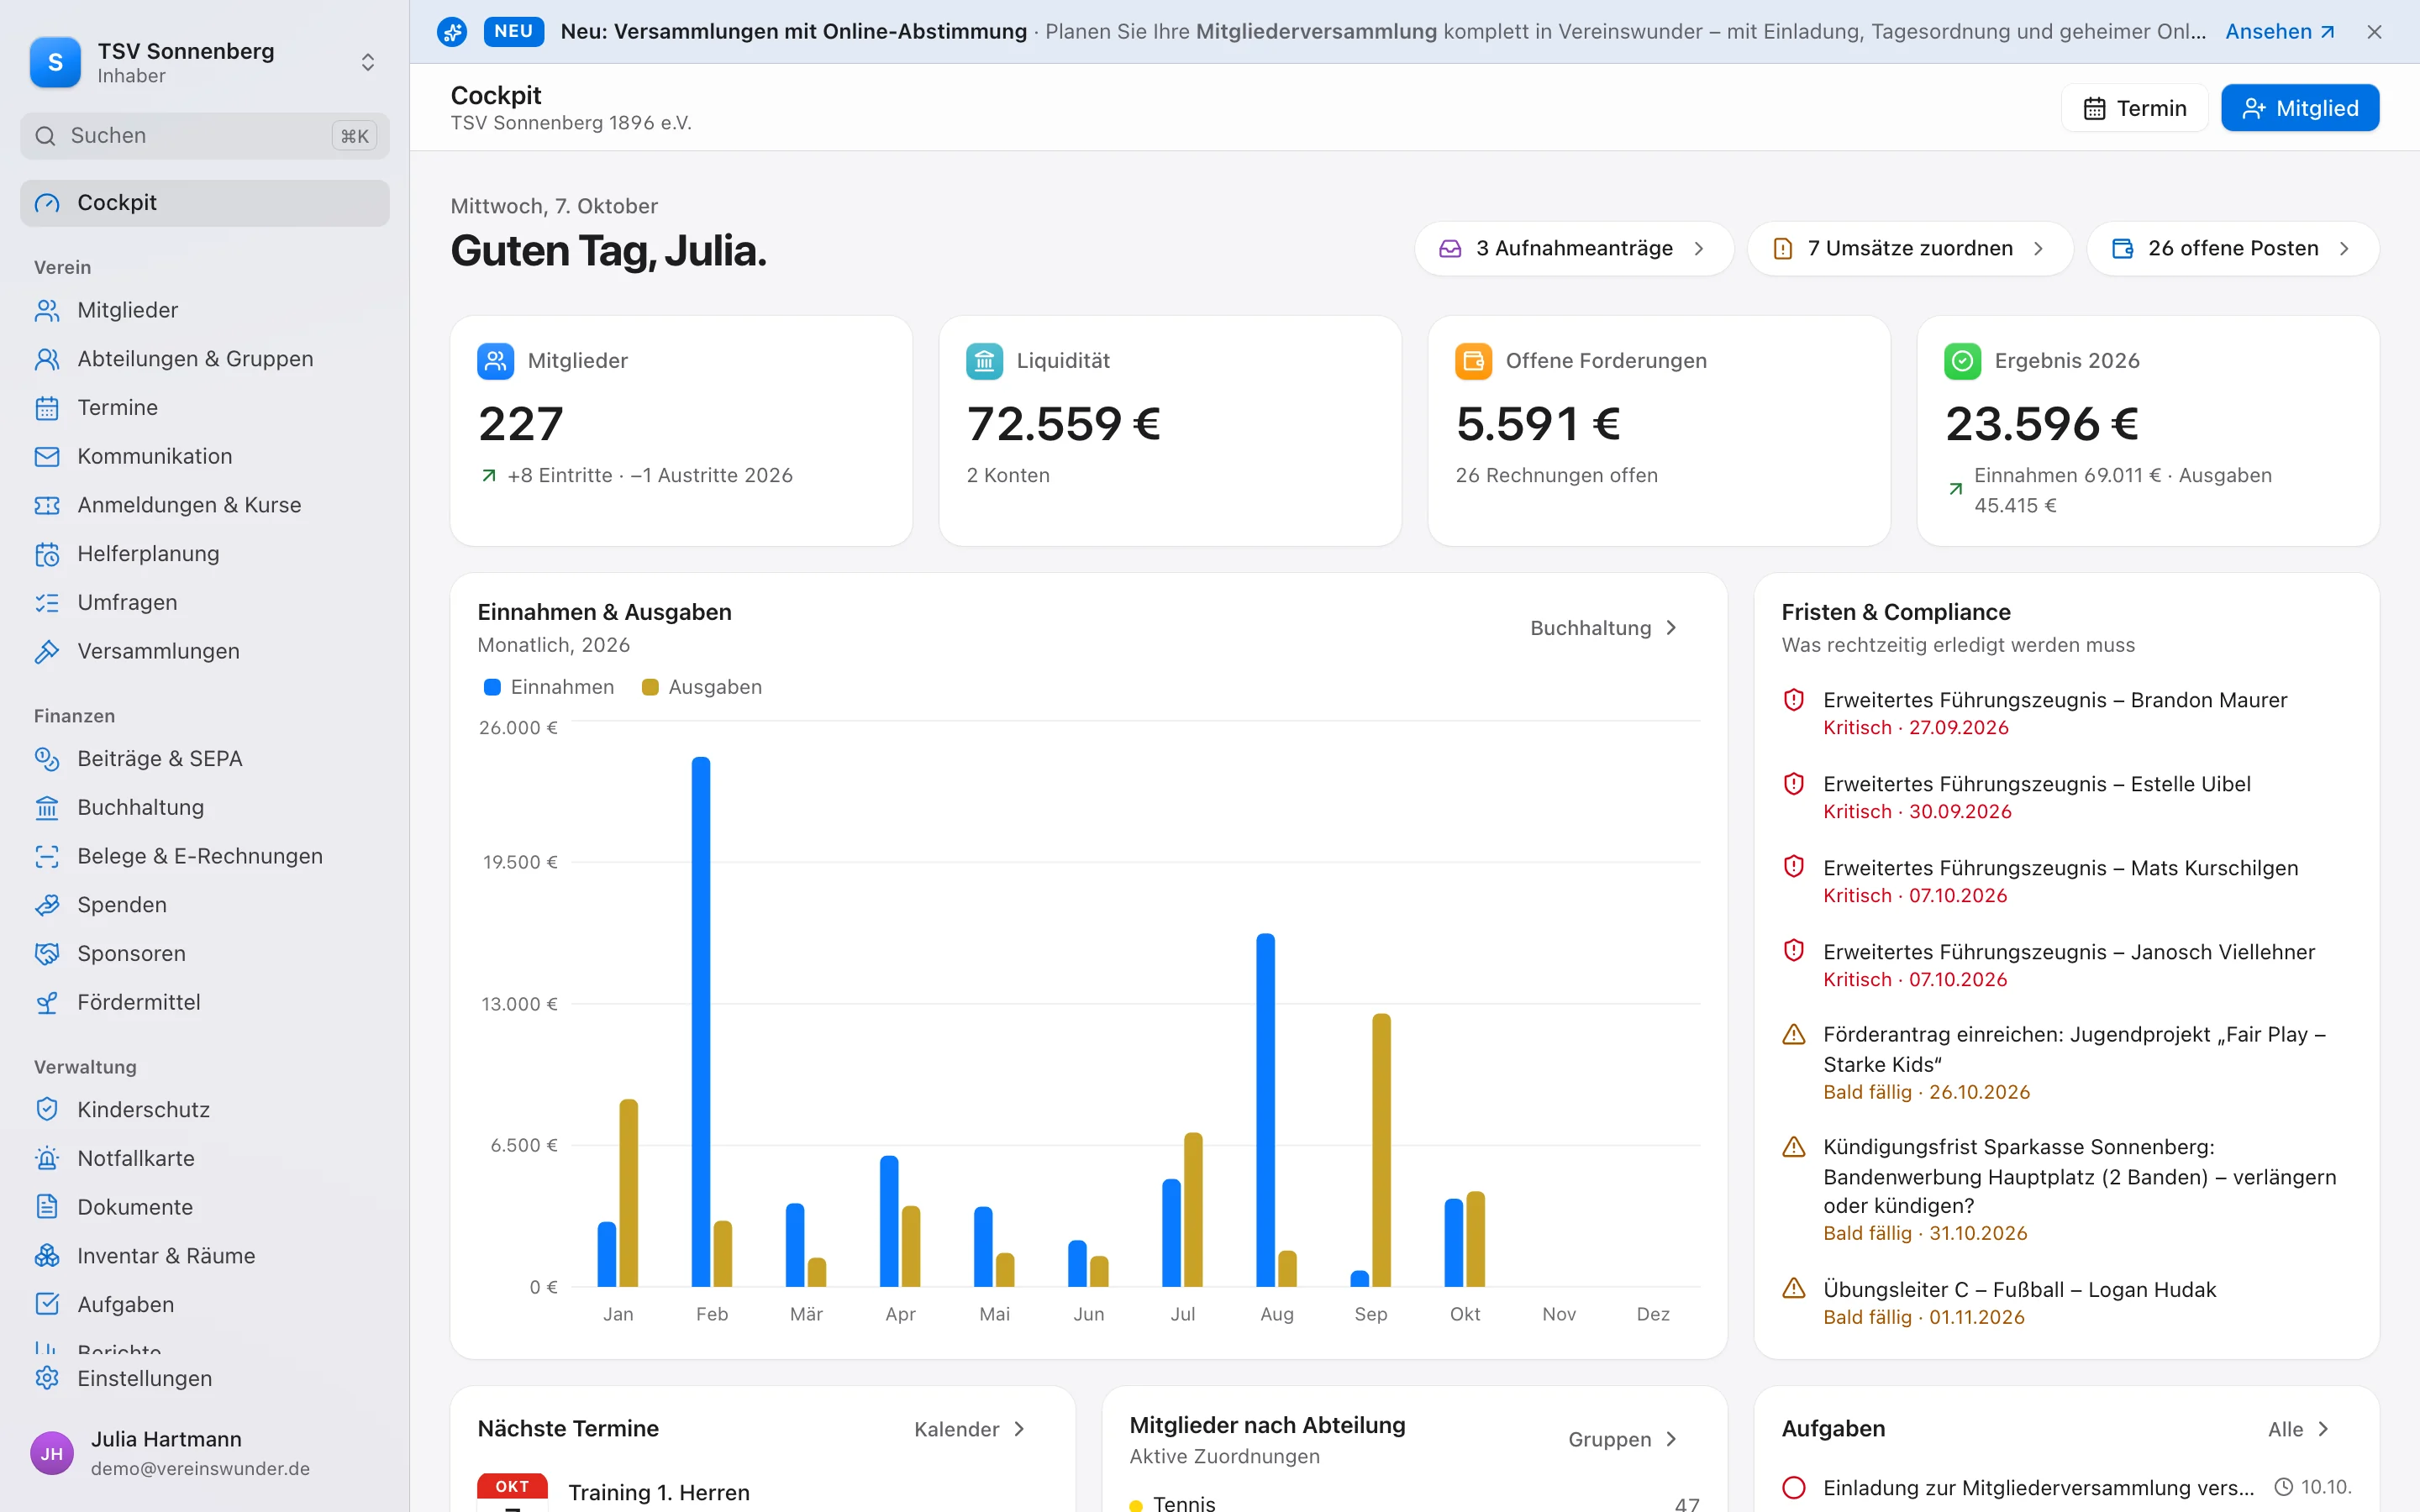The height and width of the screenshot is (1512, 2420).
Task: Add a new Mitglied
Action: tap(2300, 108)
